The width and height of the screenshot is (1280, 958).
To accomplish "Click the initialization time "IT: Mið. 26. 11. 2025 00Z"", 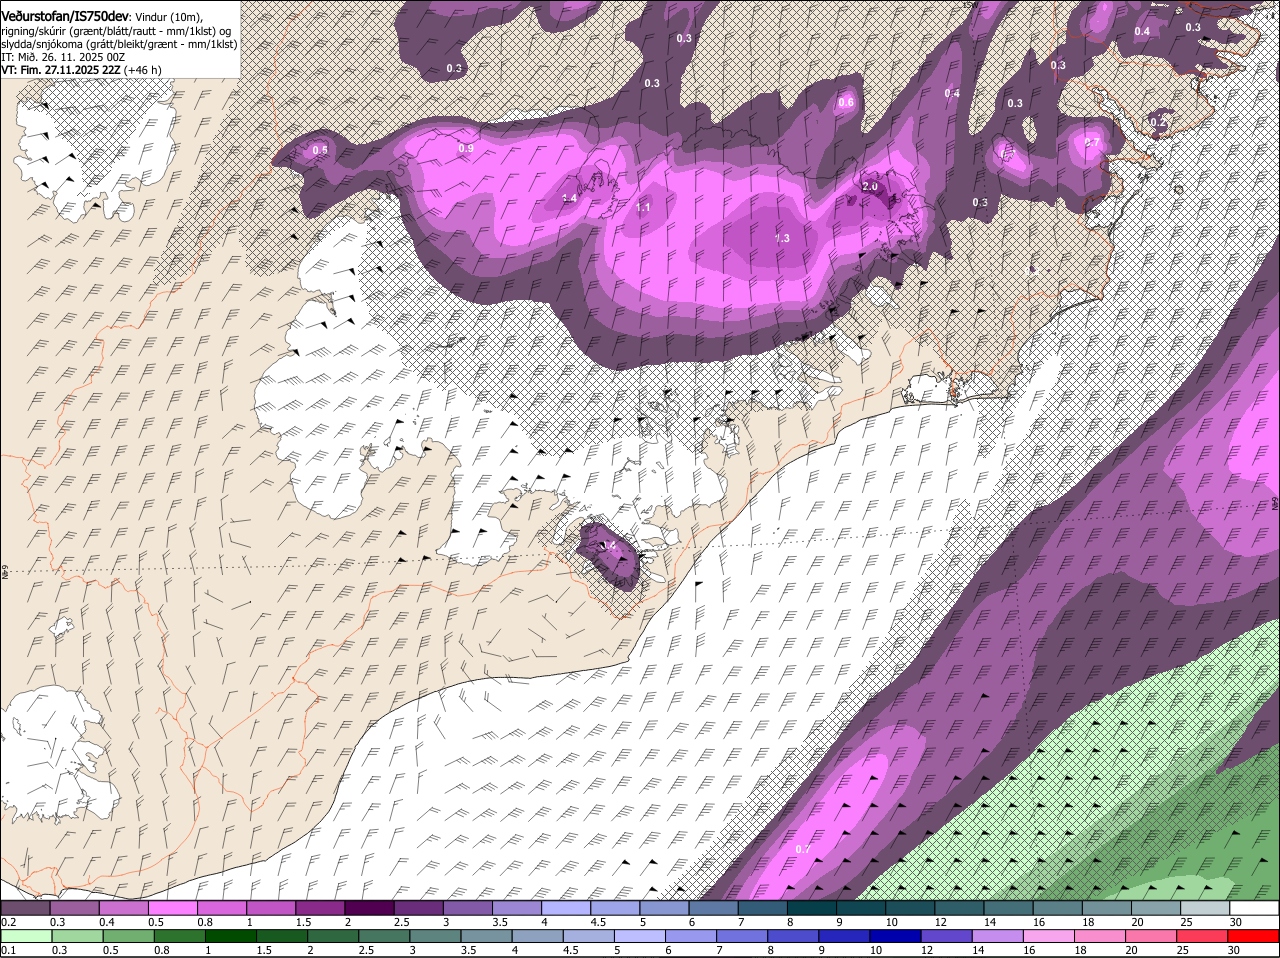I will point(63,57).
